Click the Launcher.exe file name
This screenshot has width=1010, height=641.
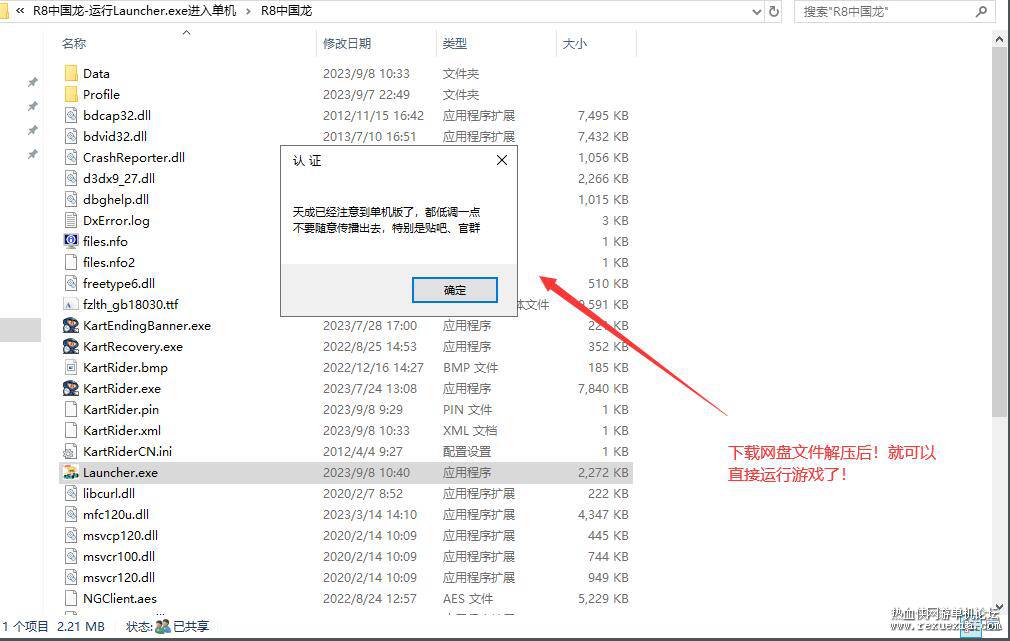[120, 472]
